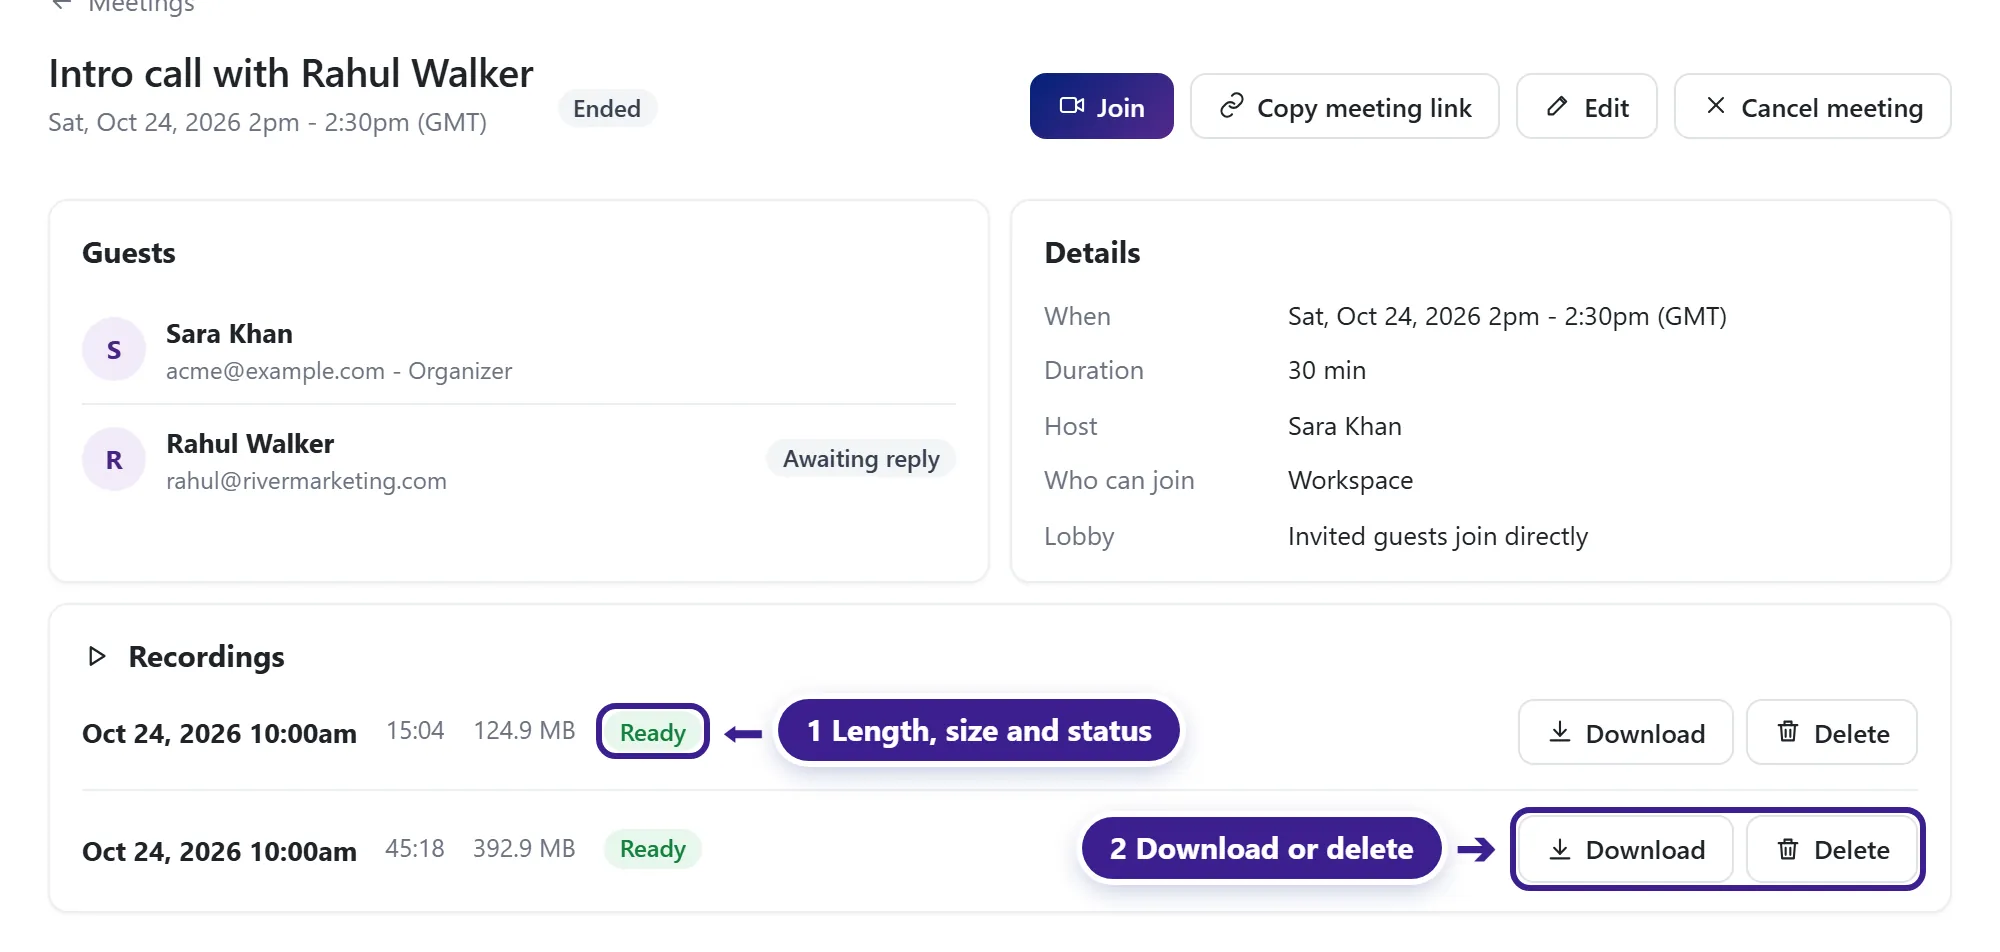The height and width of the screenshot is (952, 2000).
Task: Delete the 15:04 recording
Action: click(x=1831, y=732)
